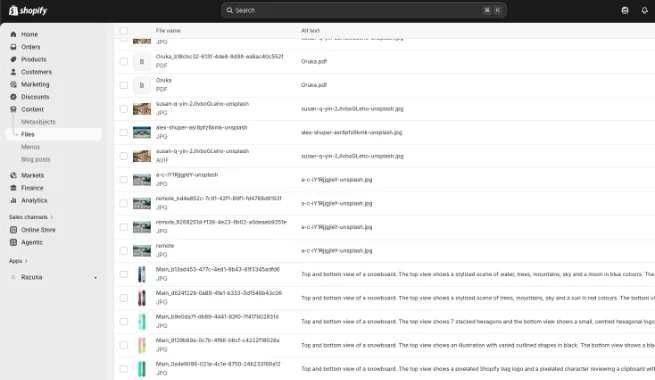The width and height of the screenshot is (655, 380).
Task: Click alt text mentioning 7 stacked hexagons
Action: point(478,322)
